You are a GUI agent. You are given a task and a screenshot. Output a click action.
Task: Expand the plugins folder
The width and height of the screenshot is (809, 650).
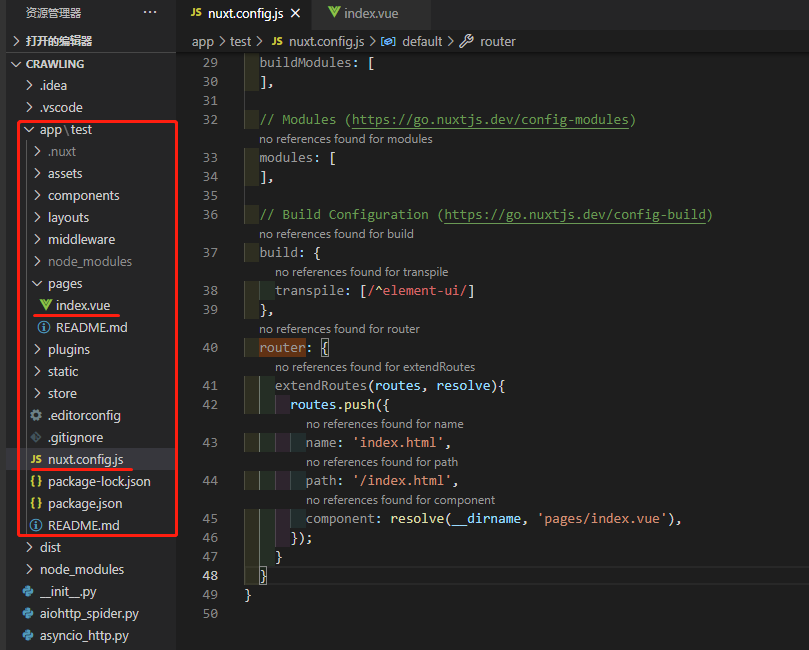click(x=69, y=350)
